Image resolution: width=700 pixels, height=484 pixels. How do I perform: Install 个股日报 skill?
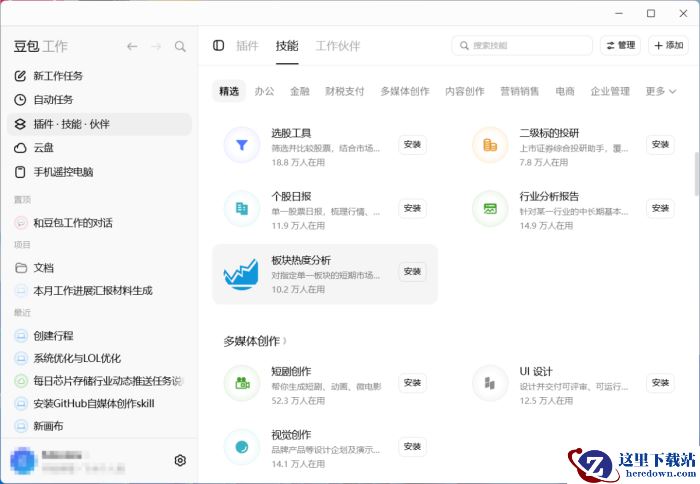[412, 209]
